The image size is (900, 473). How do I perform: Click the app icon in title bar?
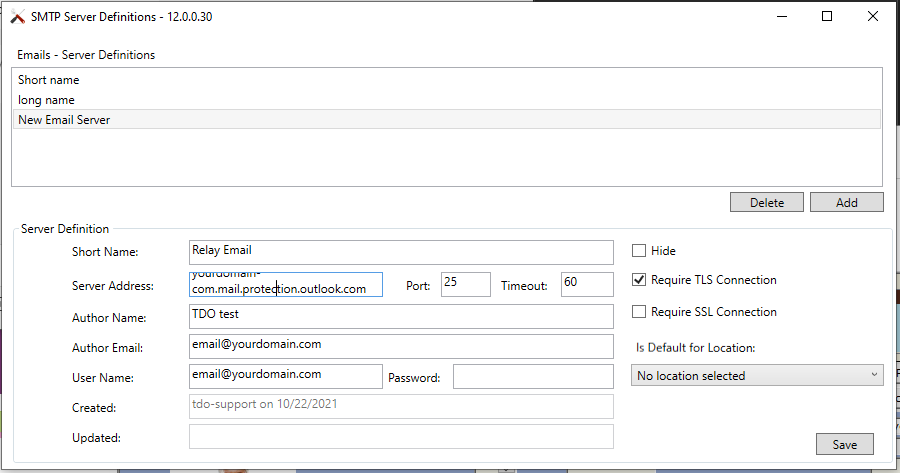point(17,17)
